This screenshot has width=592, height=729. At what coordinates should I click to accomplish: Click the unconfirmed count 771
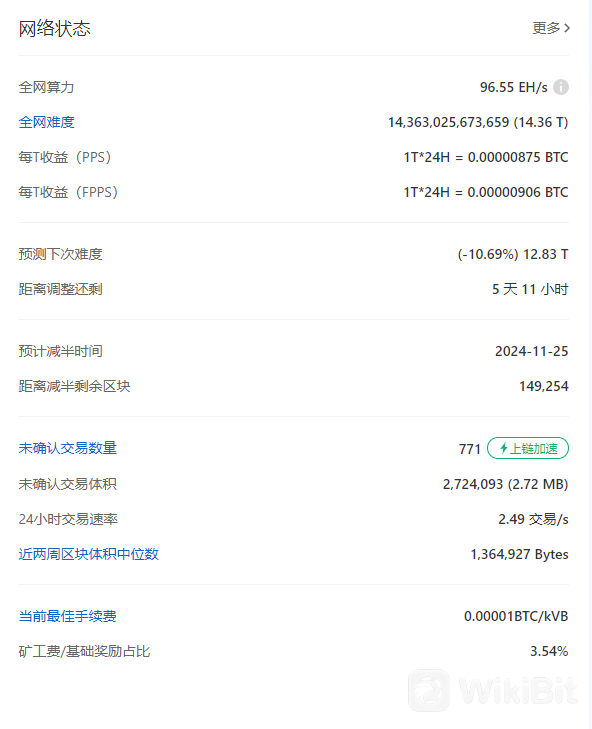[469, 449]
